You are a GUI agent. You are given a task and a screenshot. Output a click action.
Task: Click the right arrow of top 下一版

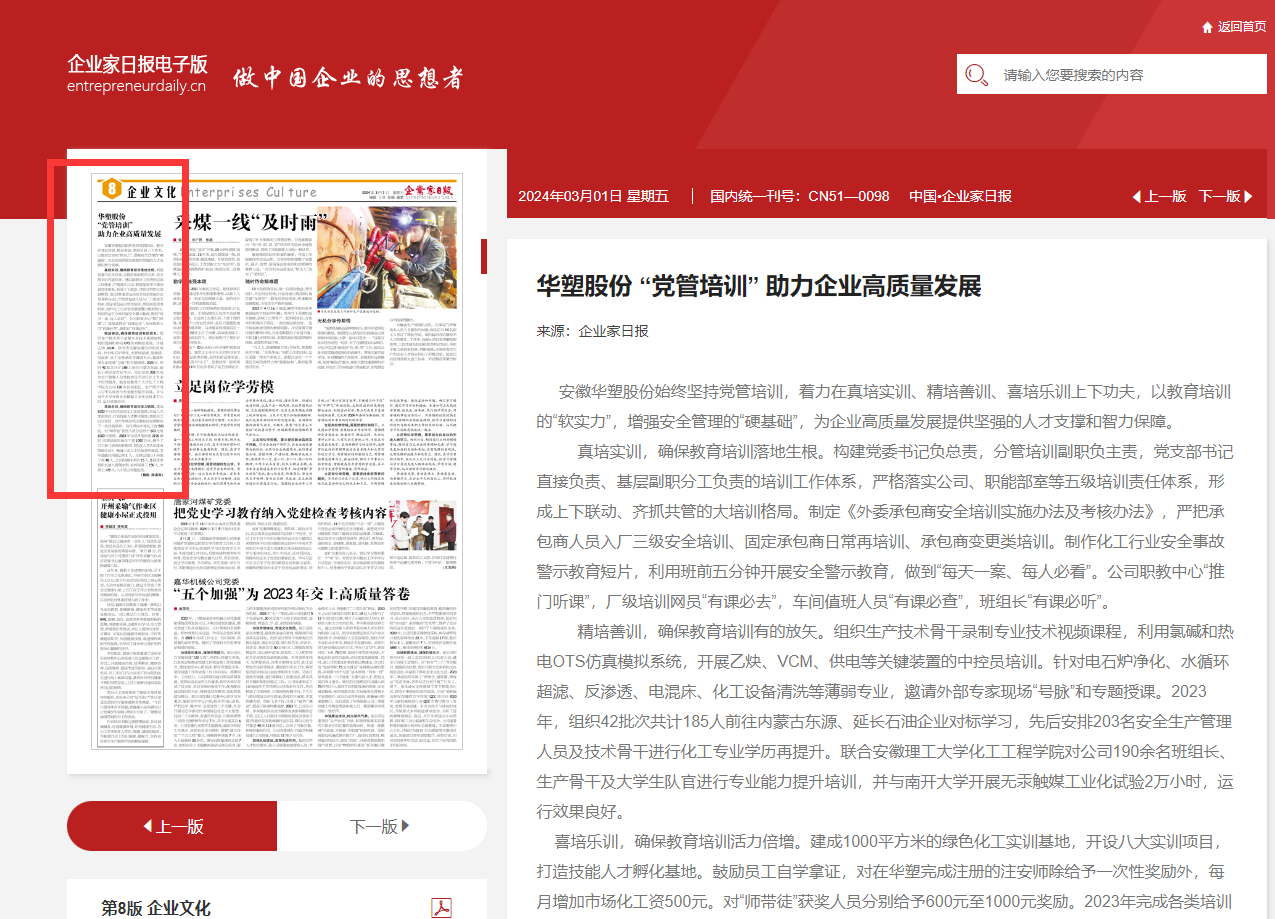1248,196
